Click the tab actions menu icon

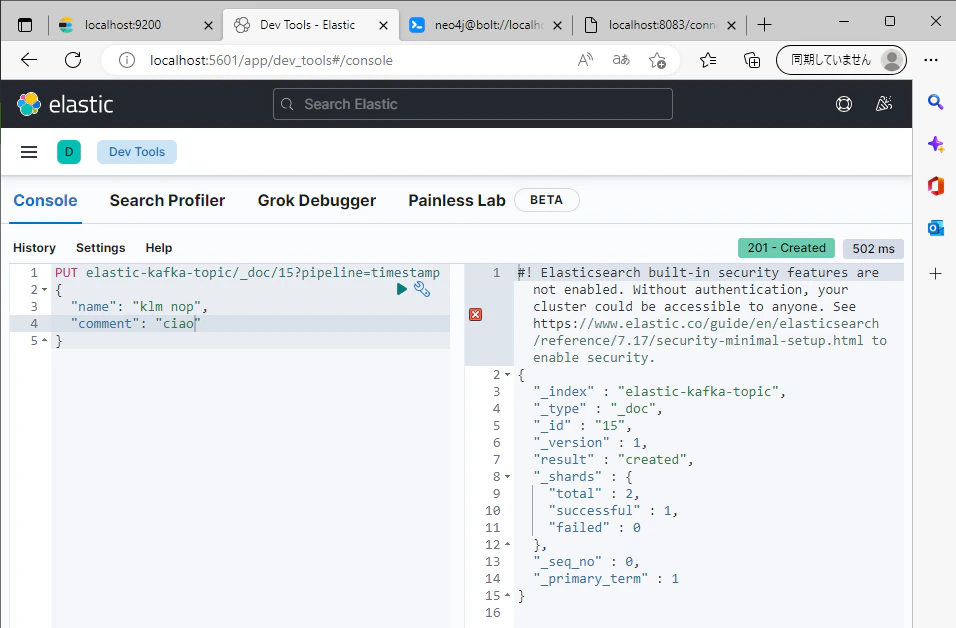[x=25, y=25]
